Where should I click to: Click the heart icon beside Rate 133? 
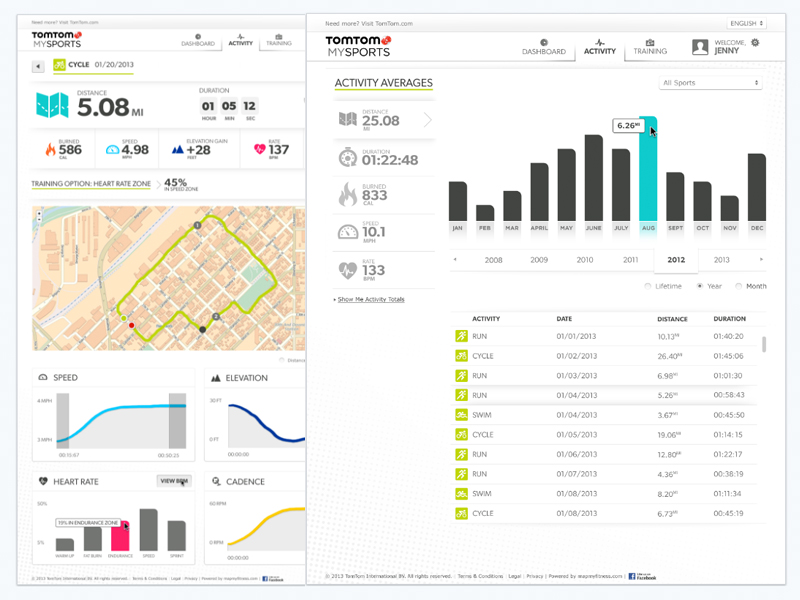tap(348, 270)
